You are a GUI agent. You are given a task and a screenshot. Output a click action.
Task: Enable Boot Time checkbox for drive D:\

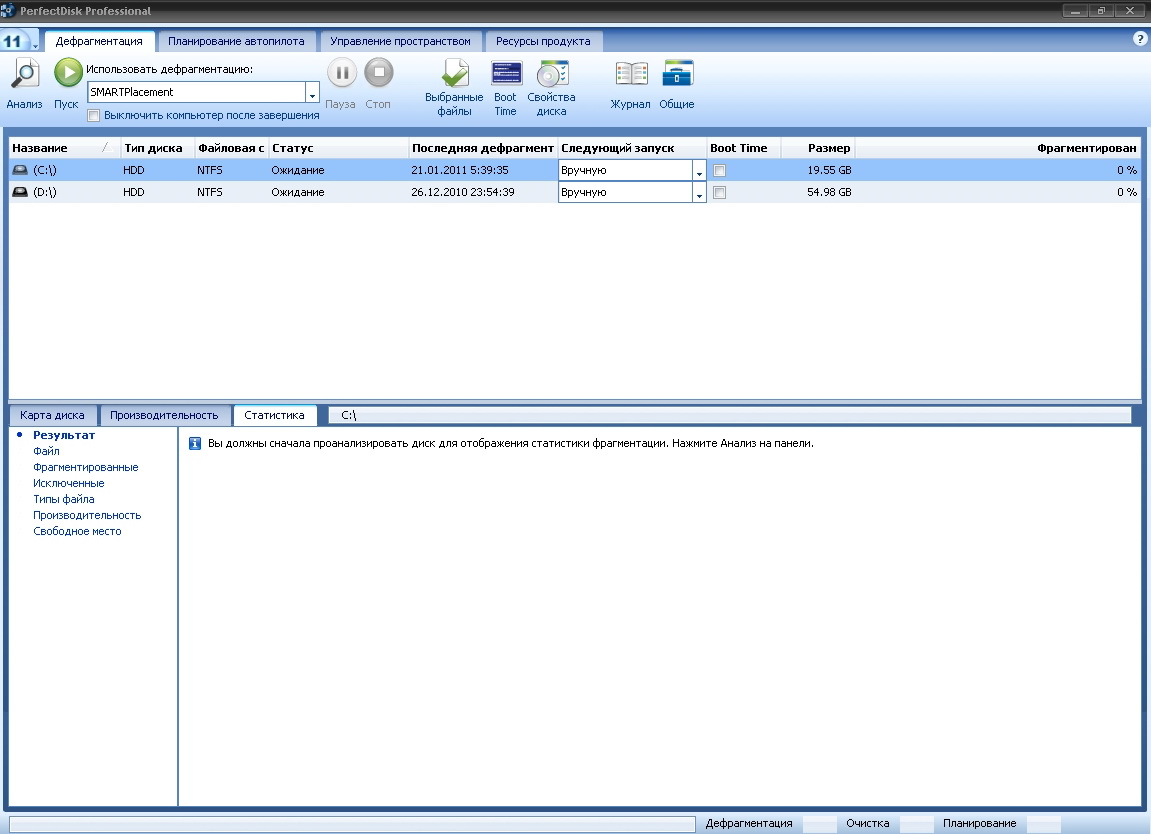[719, 192]
